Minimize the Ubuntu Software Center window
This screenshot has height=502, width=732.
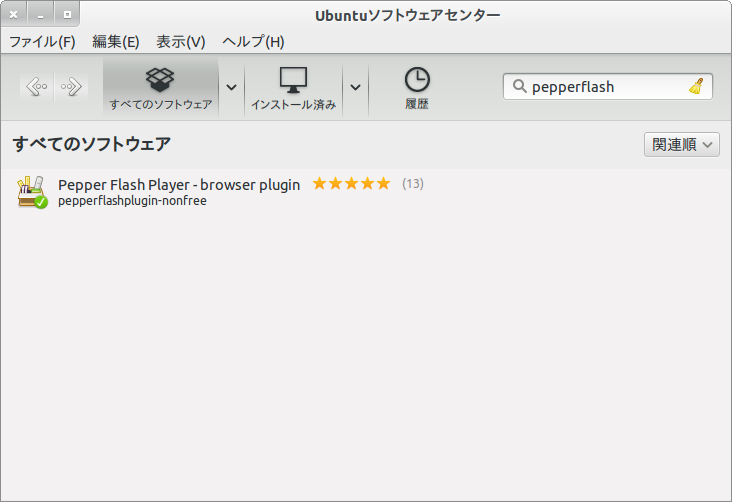pos(41,14)
